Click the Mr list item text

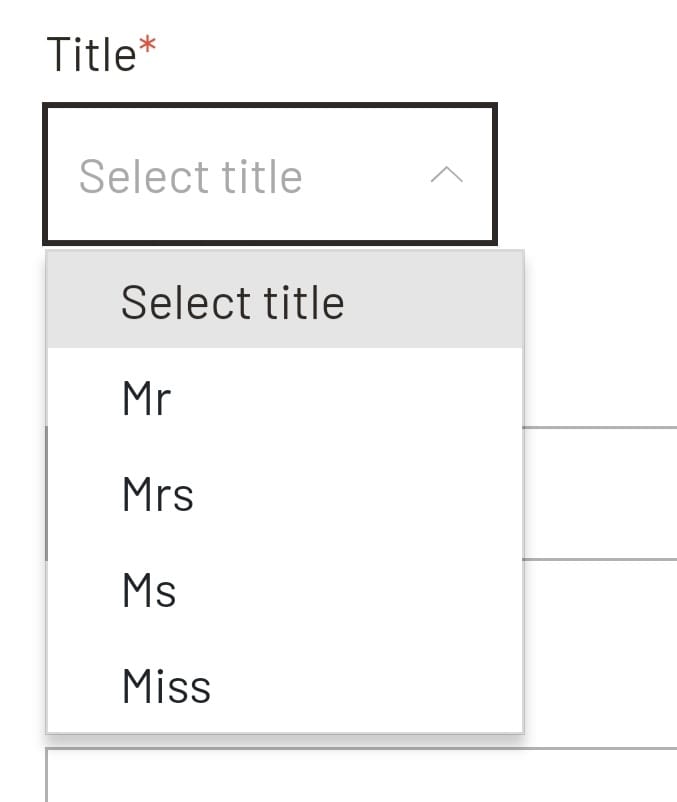pyautogui.click(x=146, y=399)
